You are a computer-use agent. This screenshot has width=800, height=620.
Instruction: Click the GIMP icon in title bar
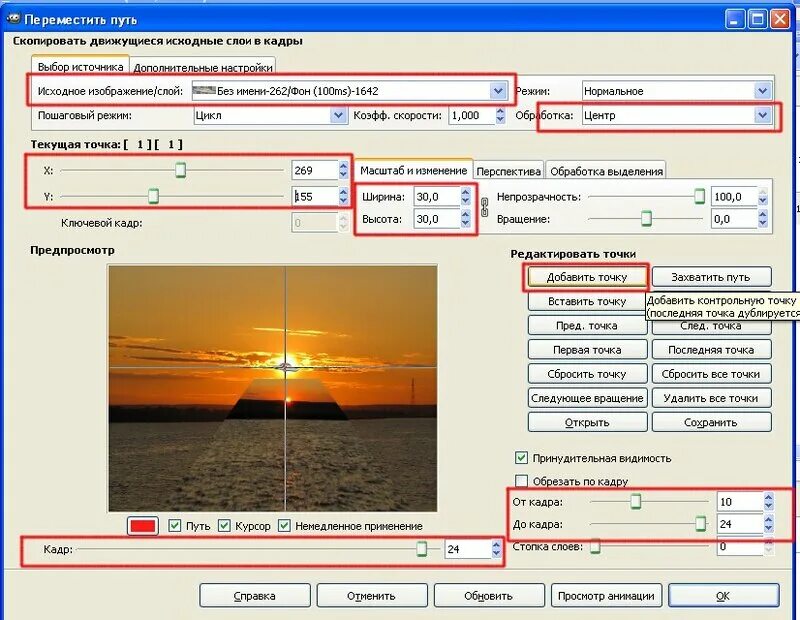(x=13, y=19)
